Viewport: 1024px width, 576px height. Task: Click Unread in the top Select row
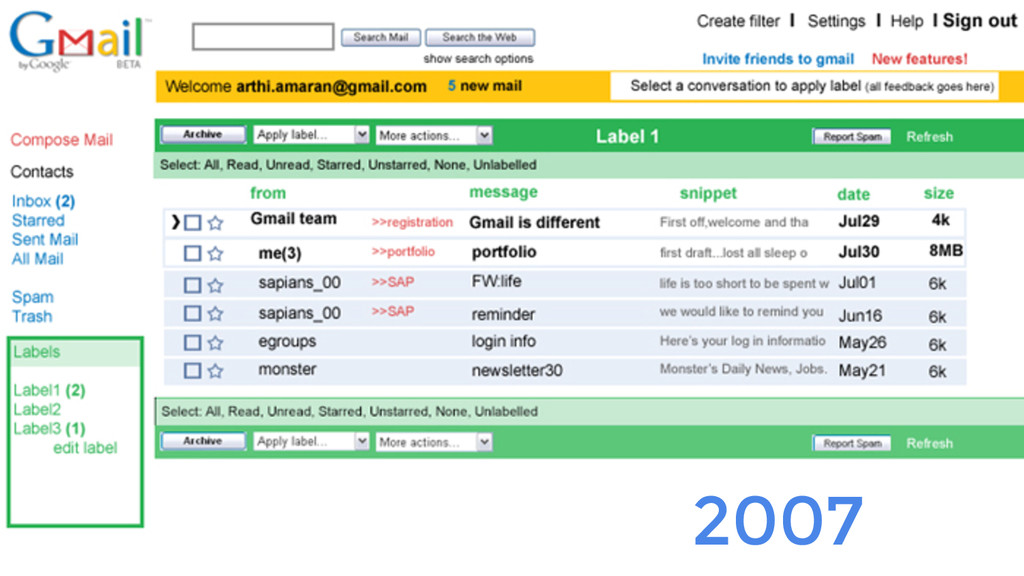coord(286,165)
